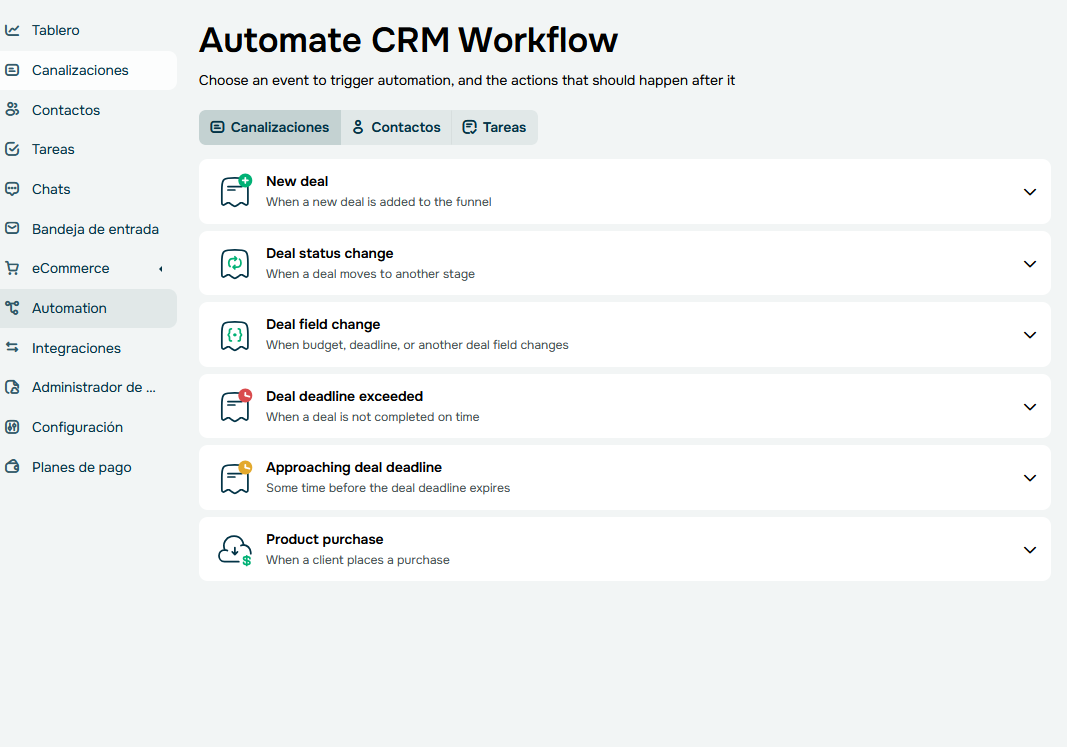
Task: Select eCommerce in the sidebar
Action: [71, 268]
